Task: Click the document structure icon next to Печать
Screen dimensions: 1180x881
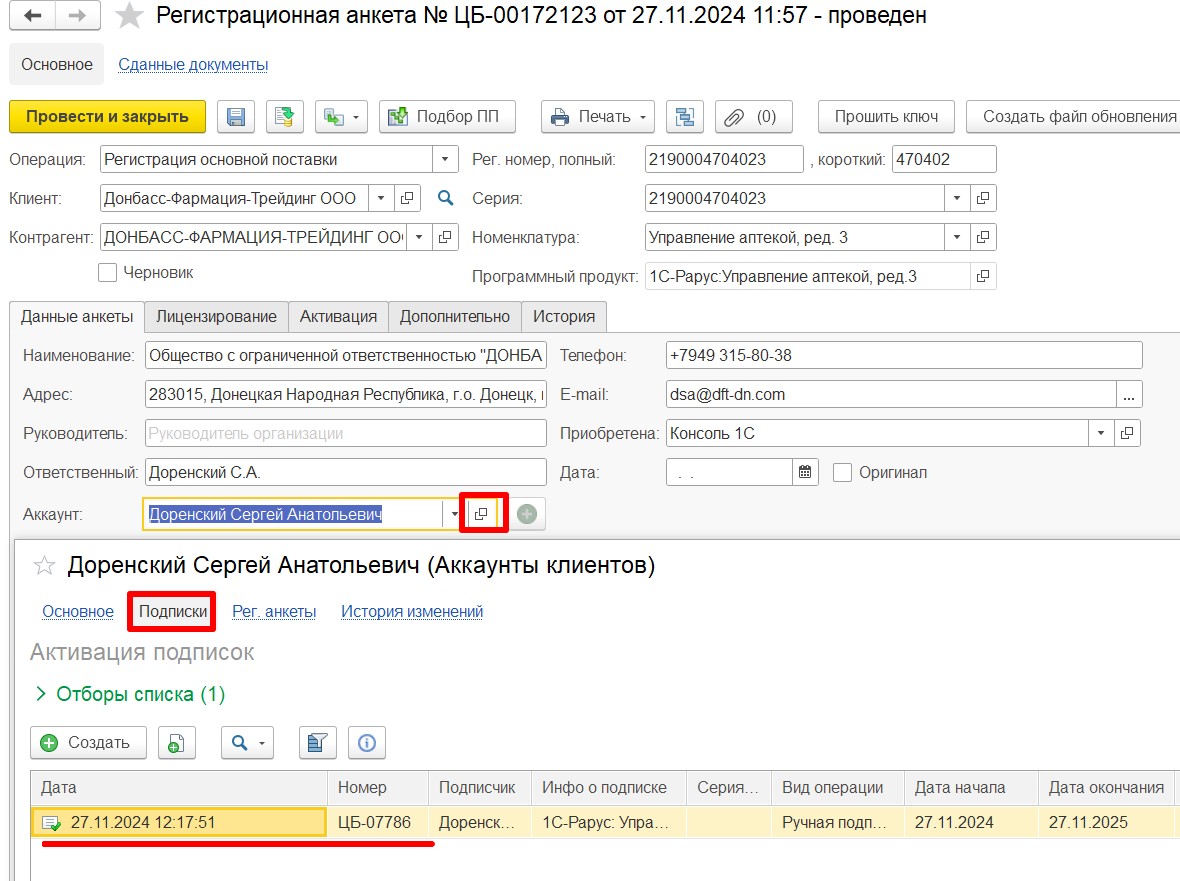Action: coord(685,117)
